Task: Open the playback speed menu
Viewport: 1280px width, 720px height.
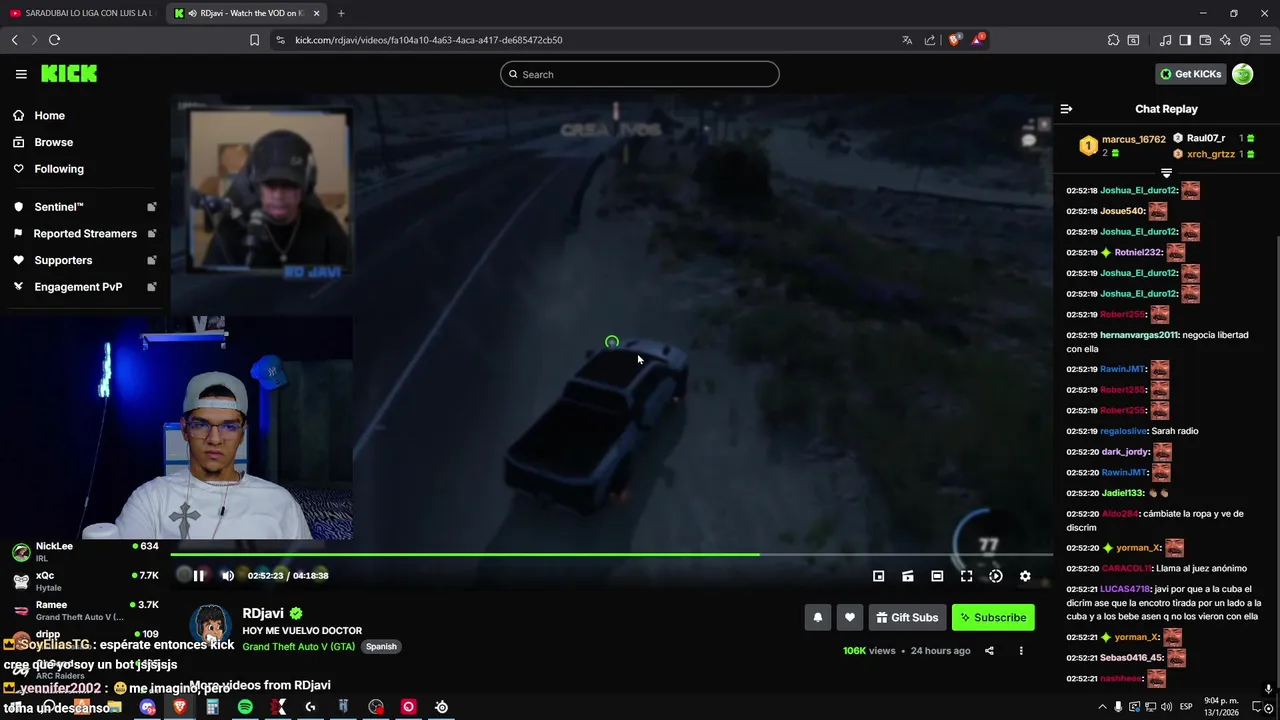Action: click(996, 576)
